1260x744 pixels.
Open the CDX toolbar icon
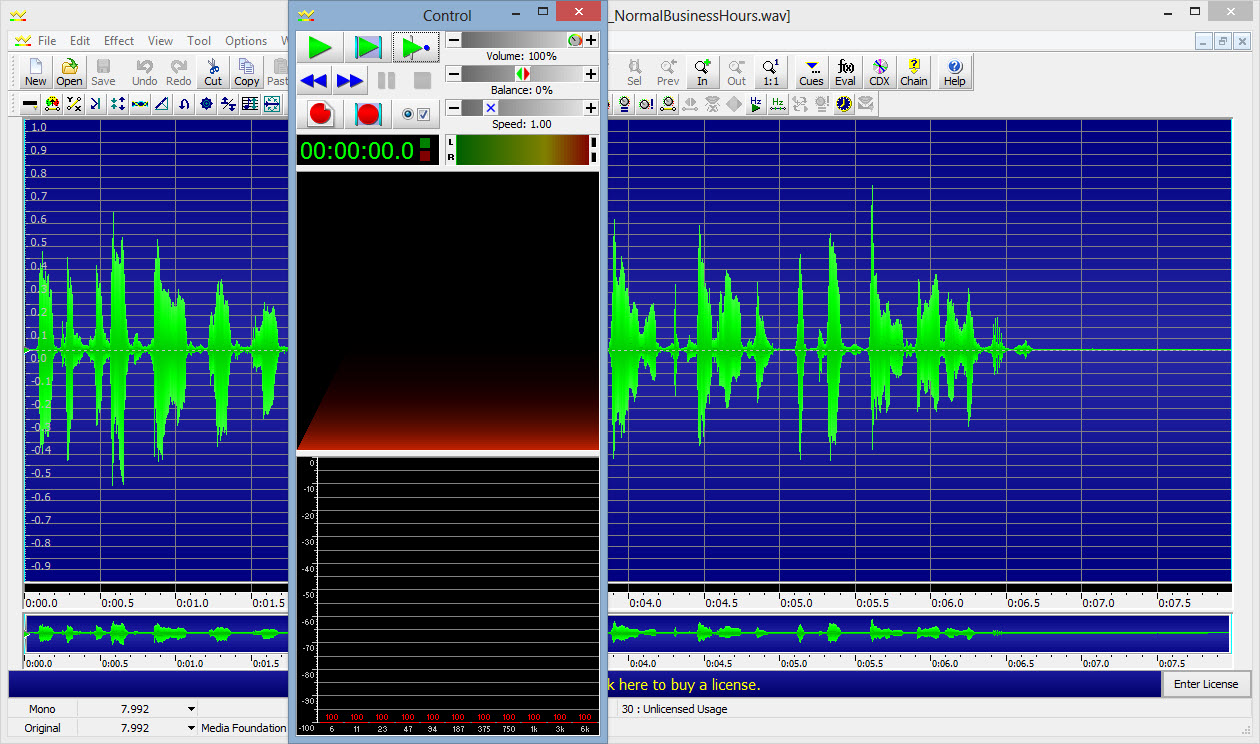tap(879, 72)
